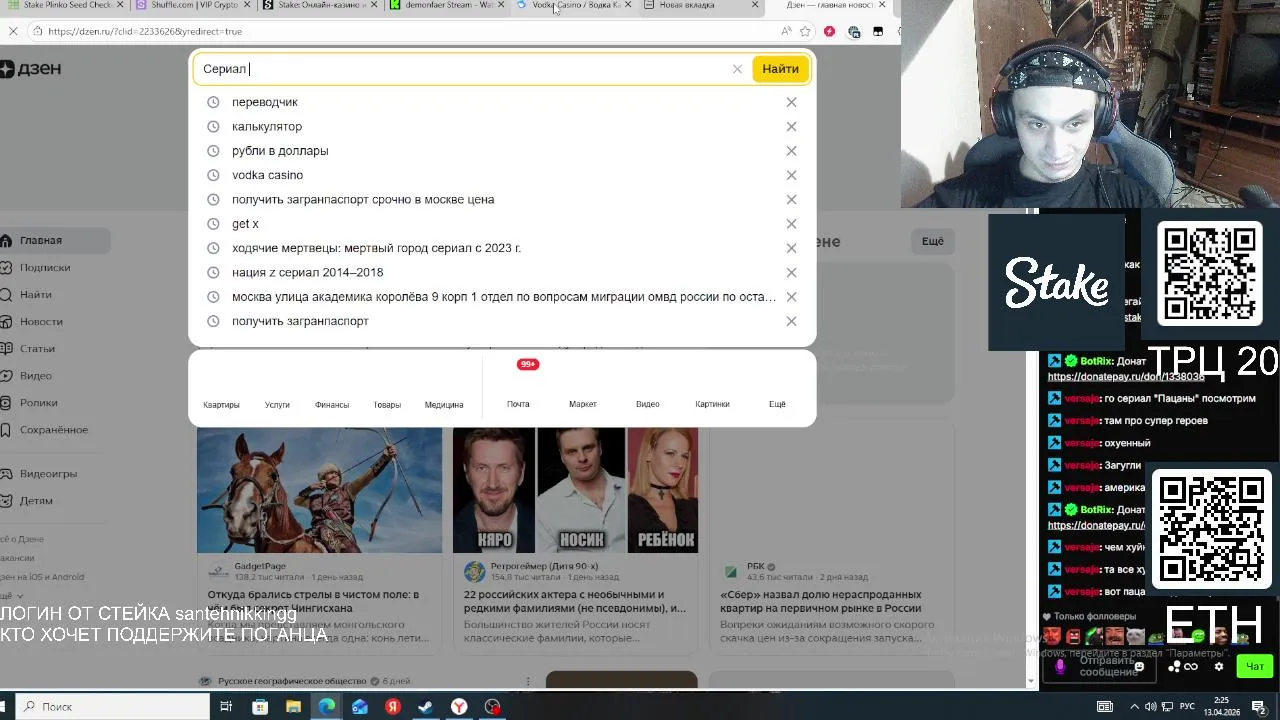Open Видеоигры in Dzen sidebar
Image resolution: width=1280 pixels, height=720 pixels.
coord(48,473)
